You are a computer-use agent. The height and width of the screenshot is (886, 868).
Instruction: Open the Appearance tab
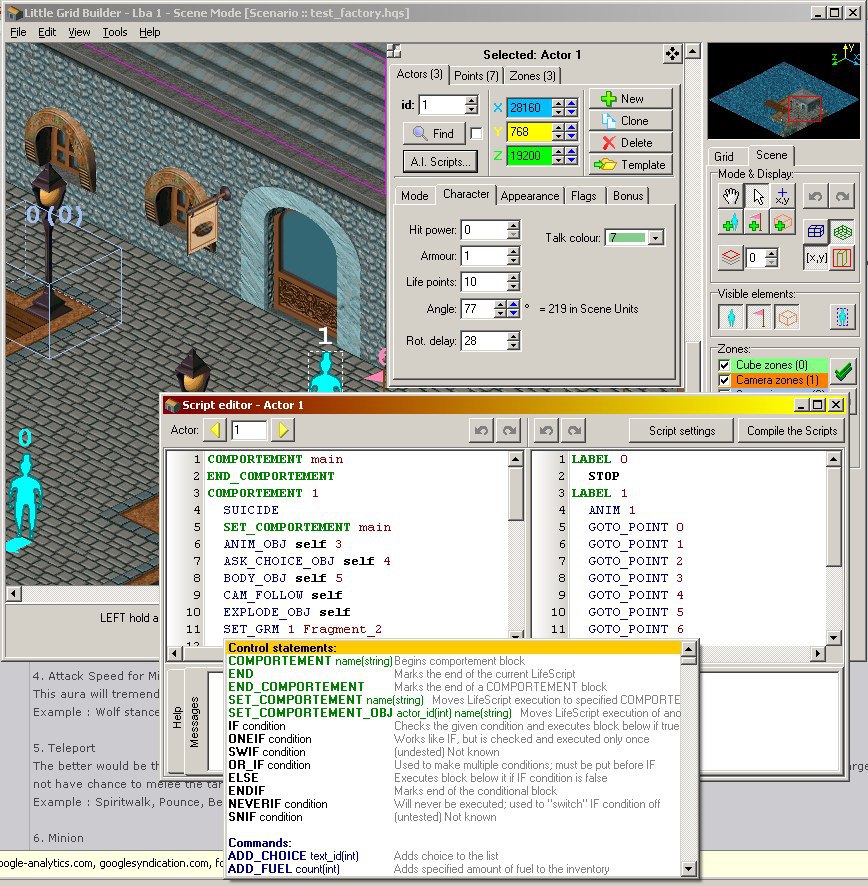pyautogui.click(x=530, y=196)
